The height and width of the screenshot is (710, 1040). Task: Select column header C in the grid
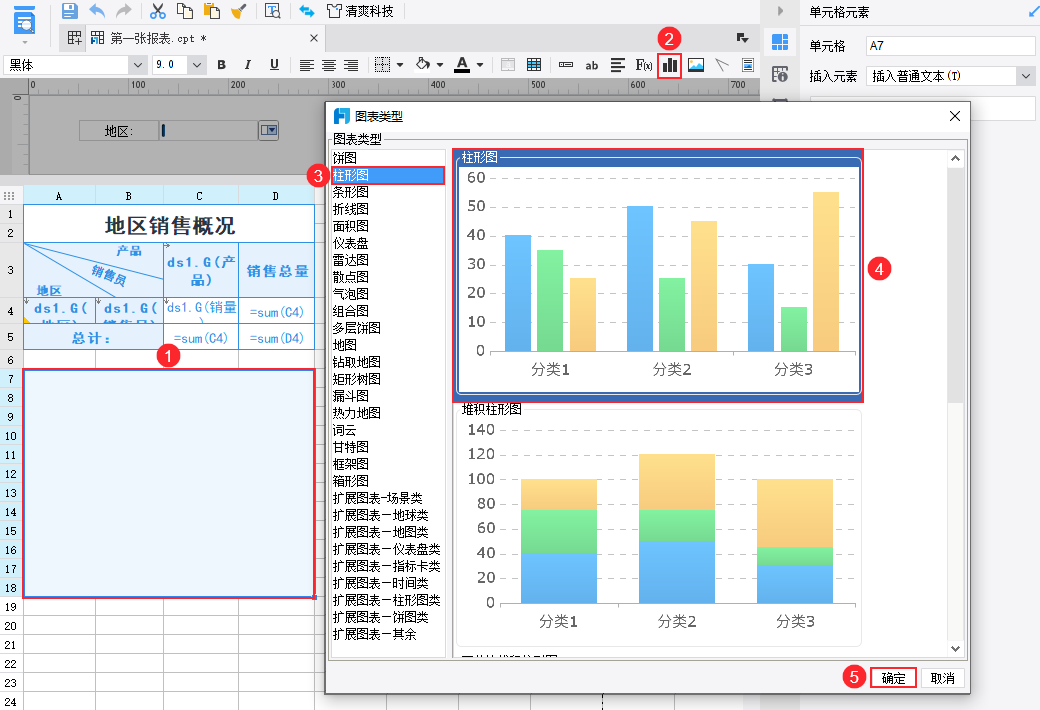[200, 196]
